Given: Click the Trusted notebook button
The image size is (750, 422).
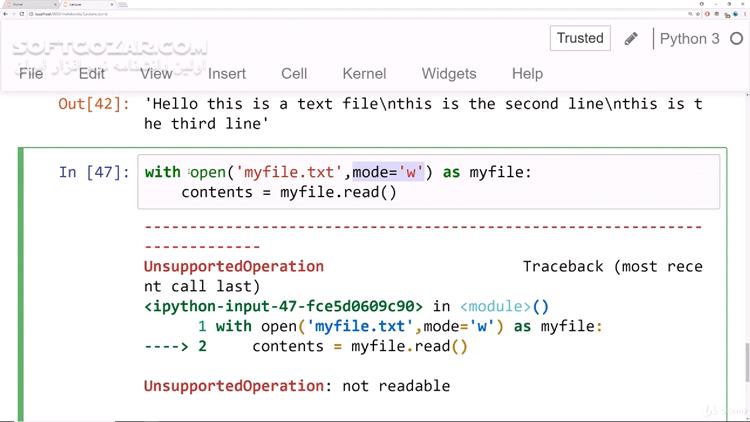Looking at the screenshot, I should pos(580,38).
